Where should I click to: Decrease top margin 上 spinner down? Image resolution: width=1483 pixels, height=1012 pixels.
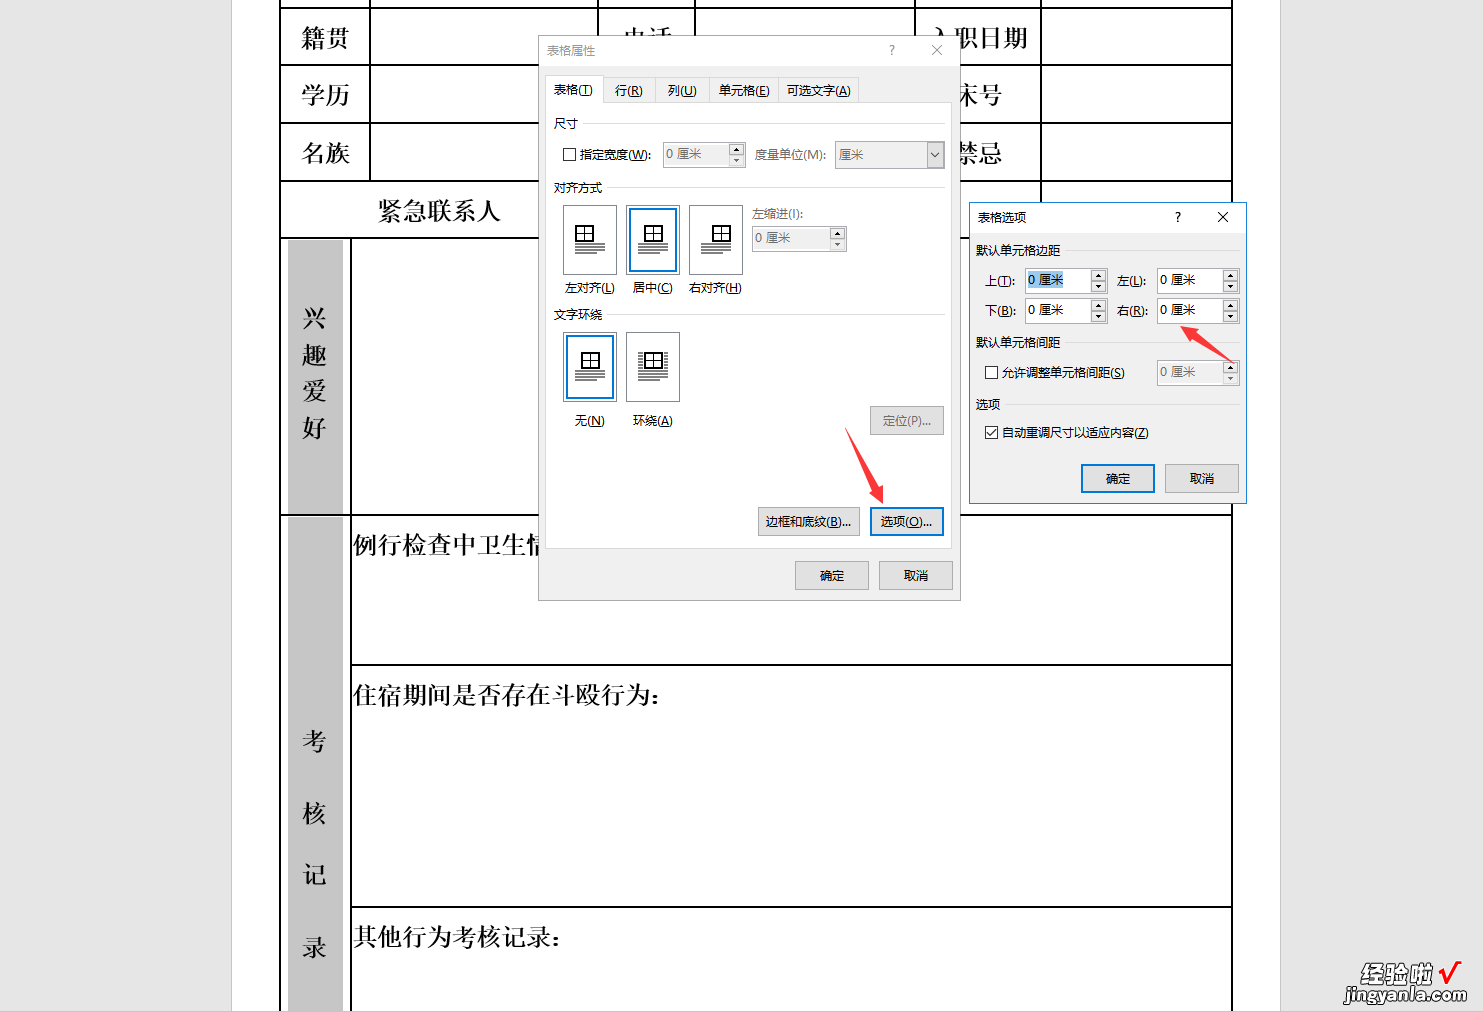click(1098, 287)
